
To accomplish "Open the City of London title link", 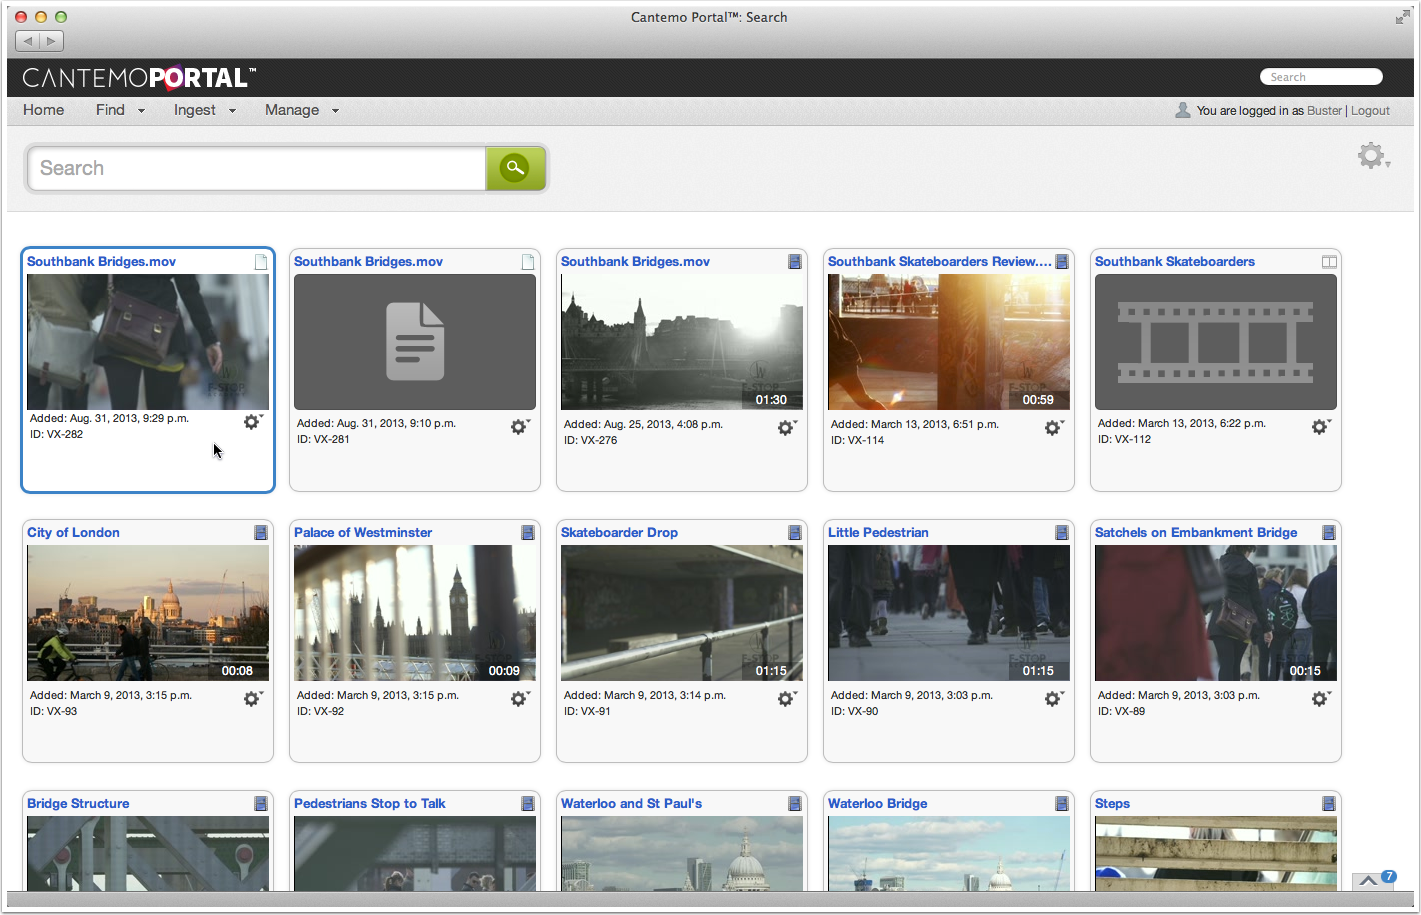I will click(x=73, y=533).
